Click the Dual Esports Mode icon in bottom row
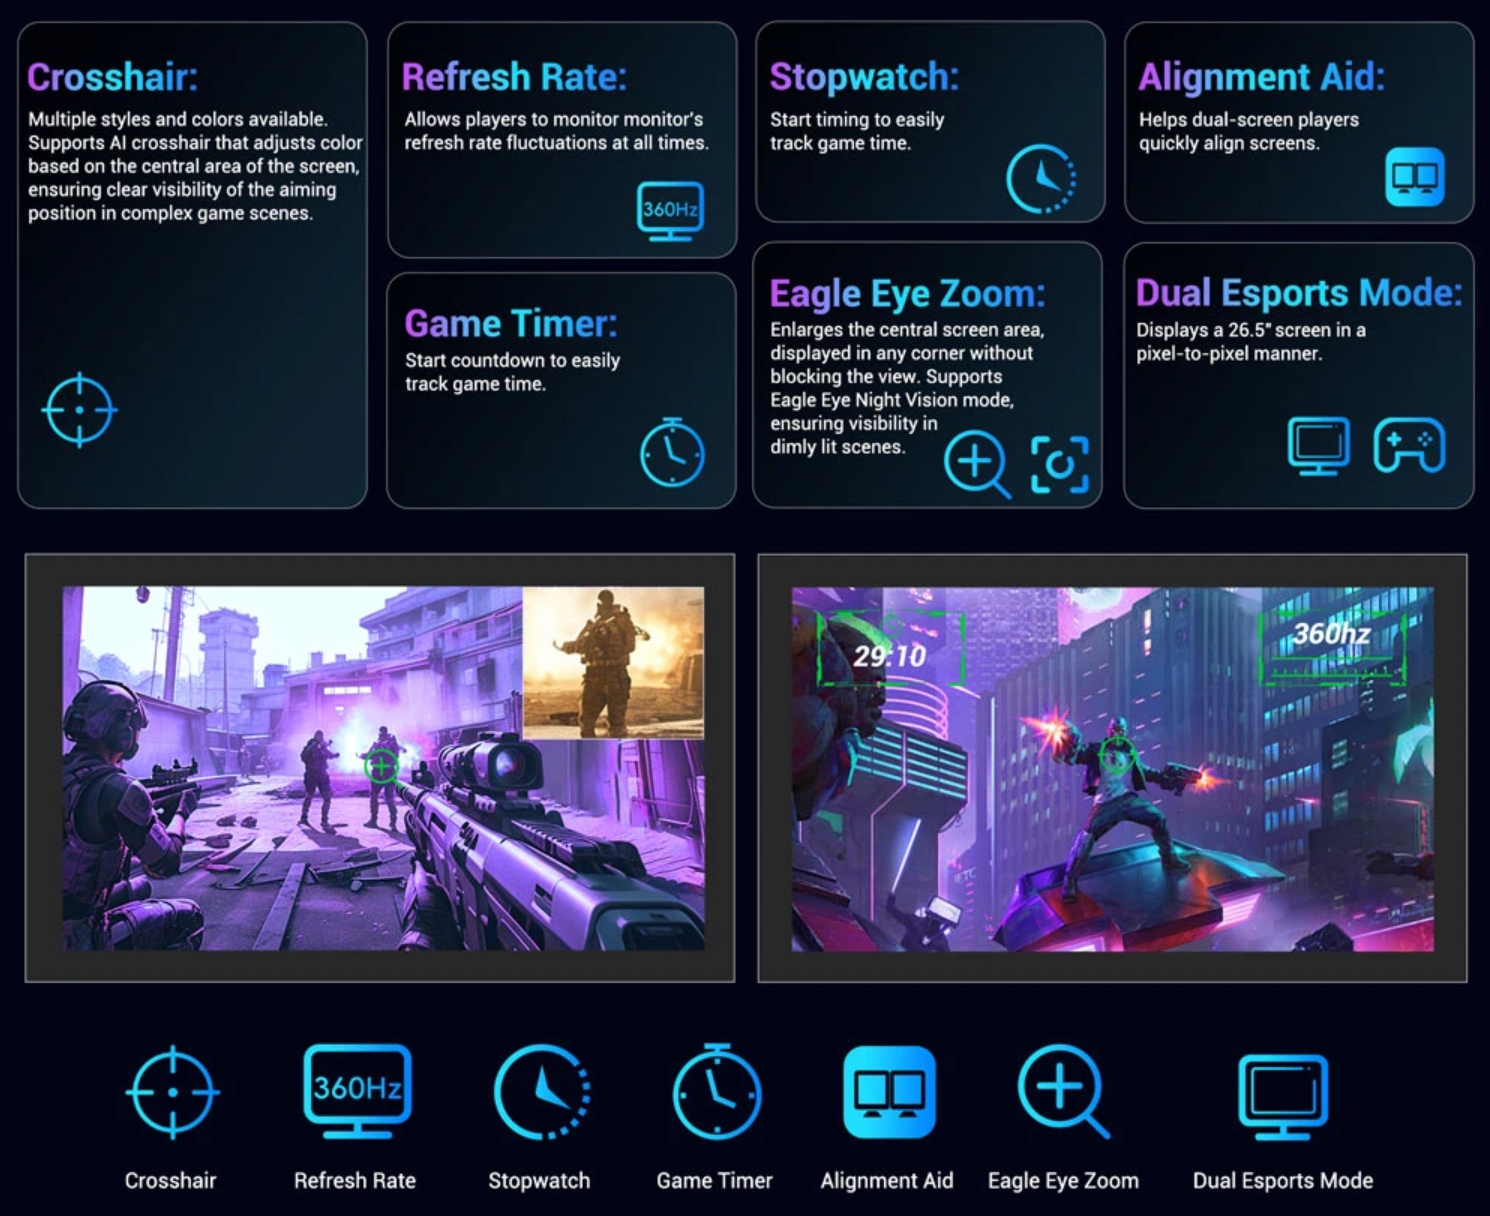1490x1216 pixels. 1283,1095
